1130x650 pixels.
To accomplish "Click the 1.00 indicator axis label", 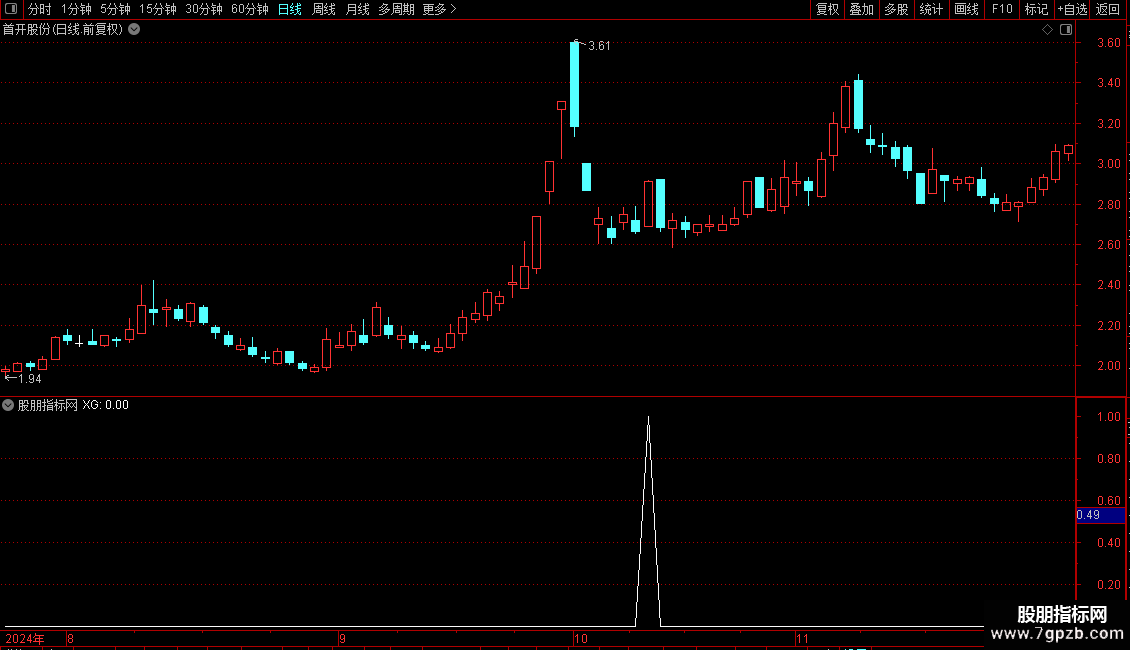I will pyautogui.click(x=1108, y=417).
